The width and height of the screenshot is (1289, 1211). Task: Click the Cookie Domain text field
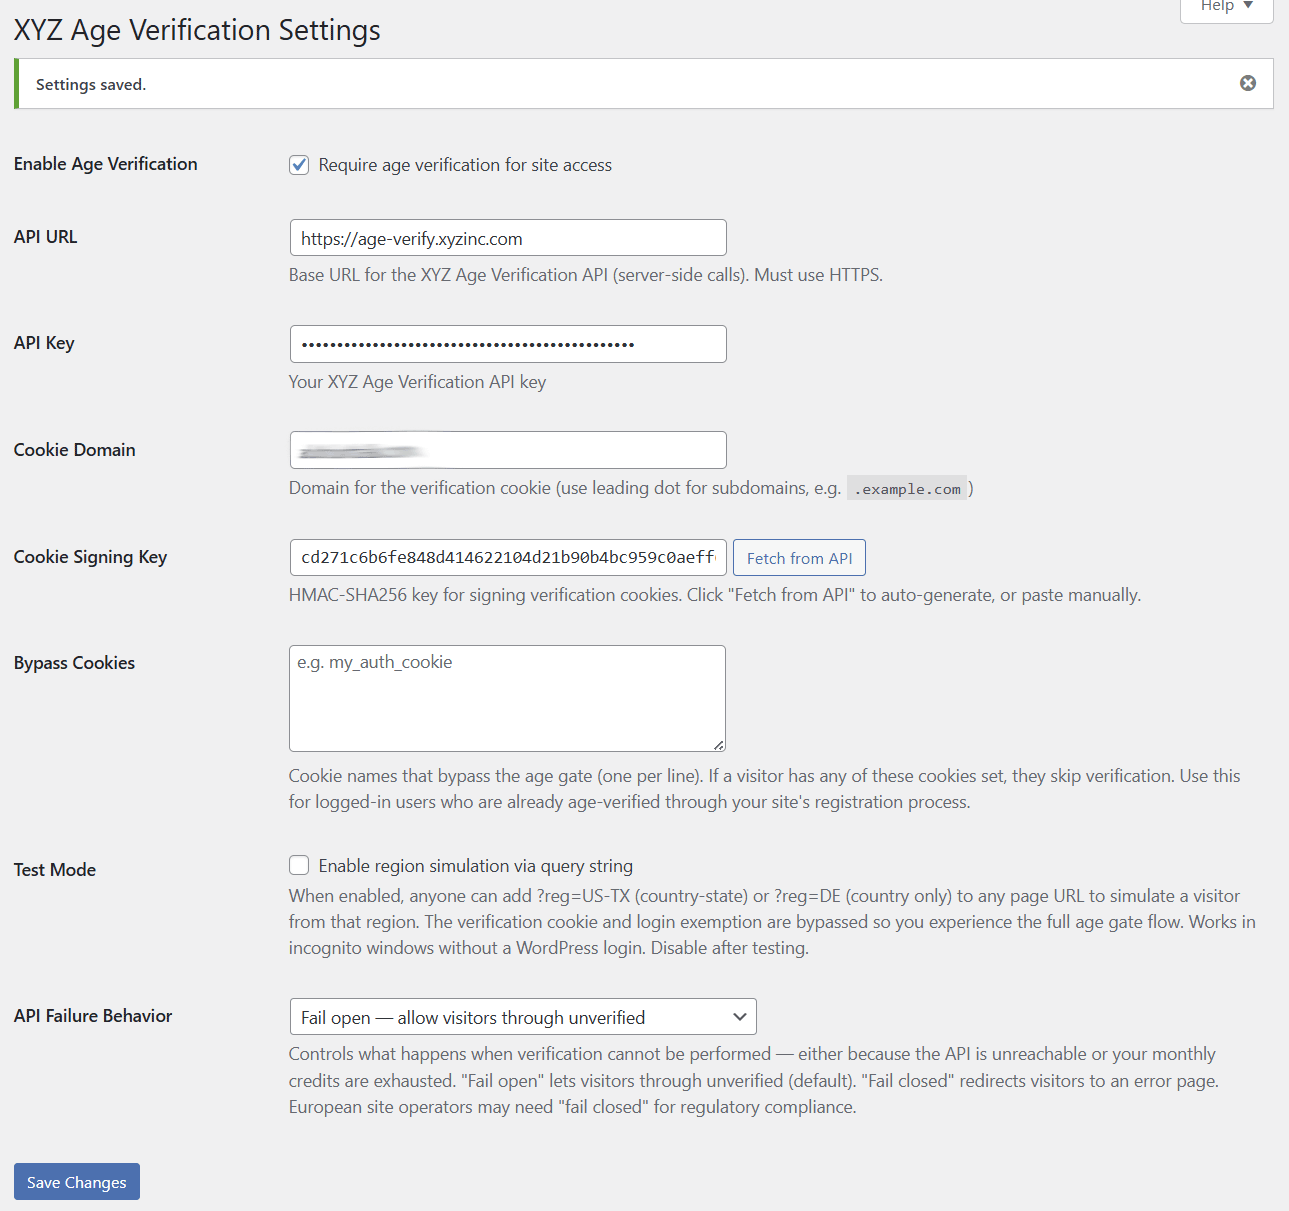click(507, 450)
